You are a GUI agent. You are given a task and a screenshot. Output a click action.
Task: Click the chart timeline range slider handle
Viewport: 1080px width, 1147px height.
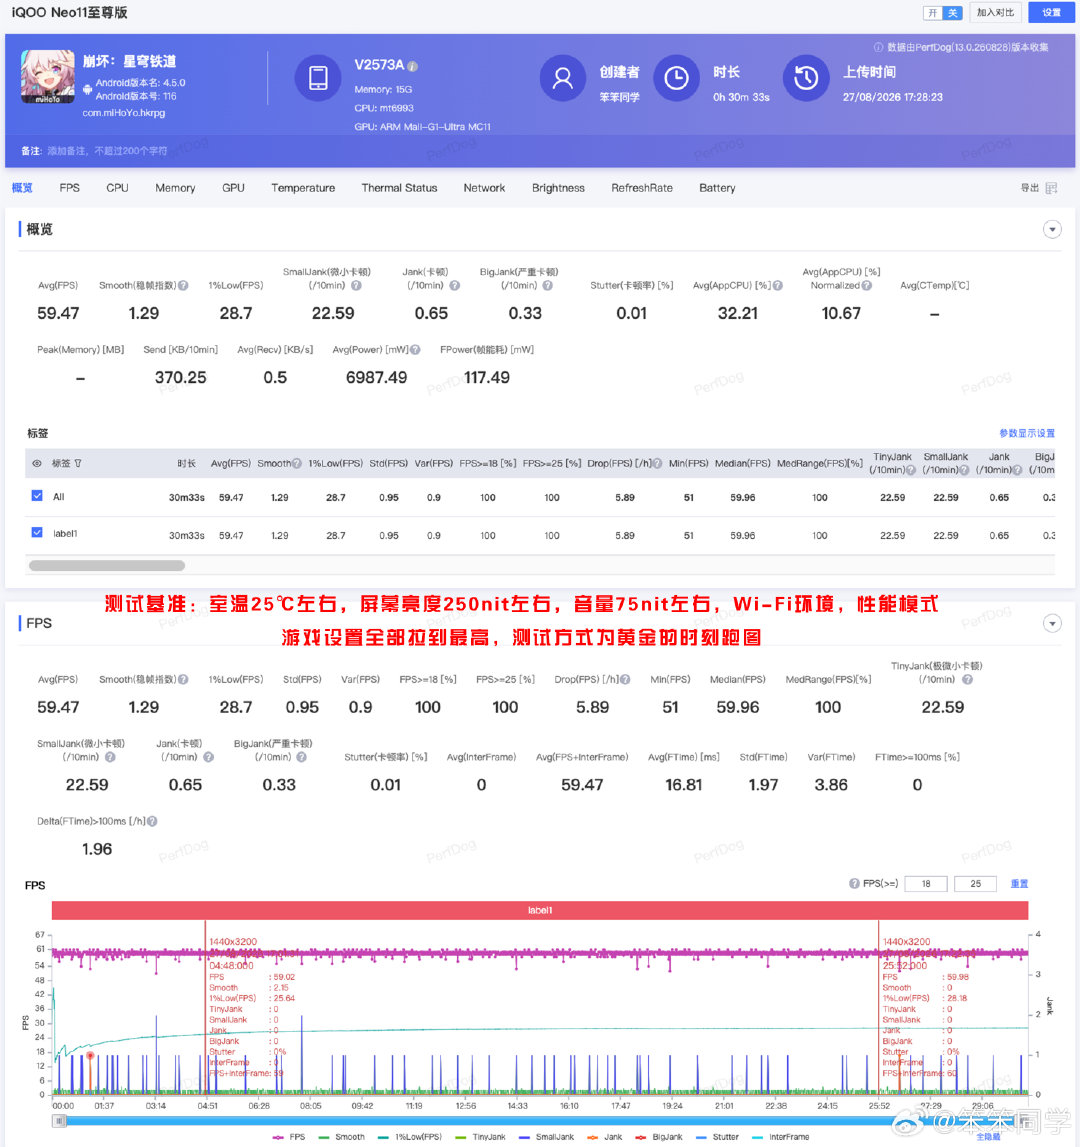(x=59, y=1121)
